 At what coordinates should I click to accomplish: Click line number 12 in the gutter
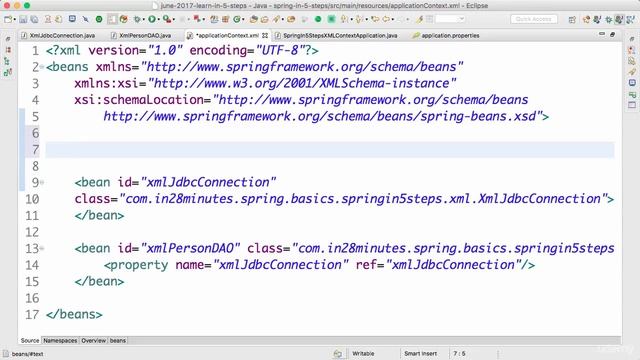(x=32, y=232)
